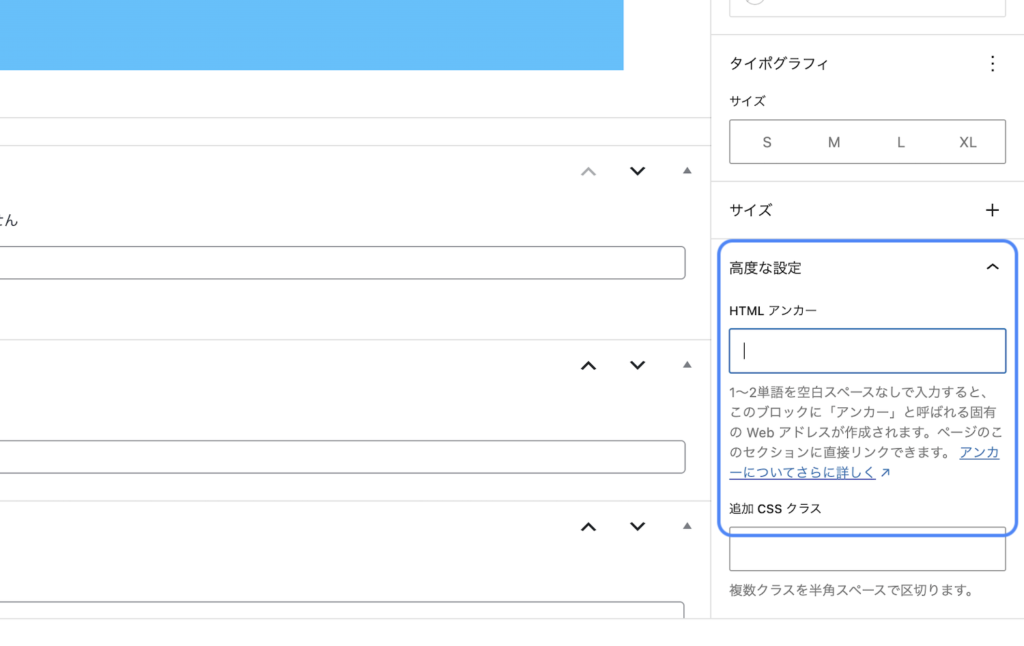Click the triangle icon on the first block
The image size is (1024, 646).
(x=687, y=171)
